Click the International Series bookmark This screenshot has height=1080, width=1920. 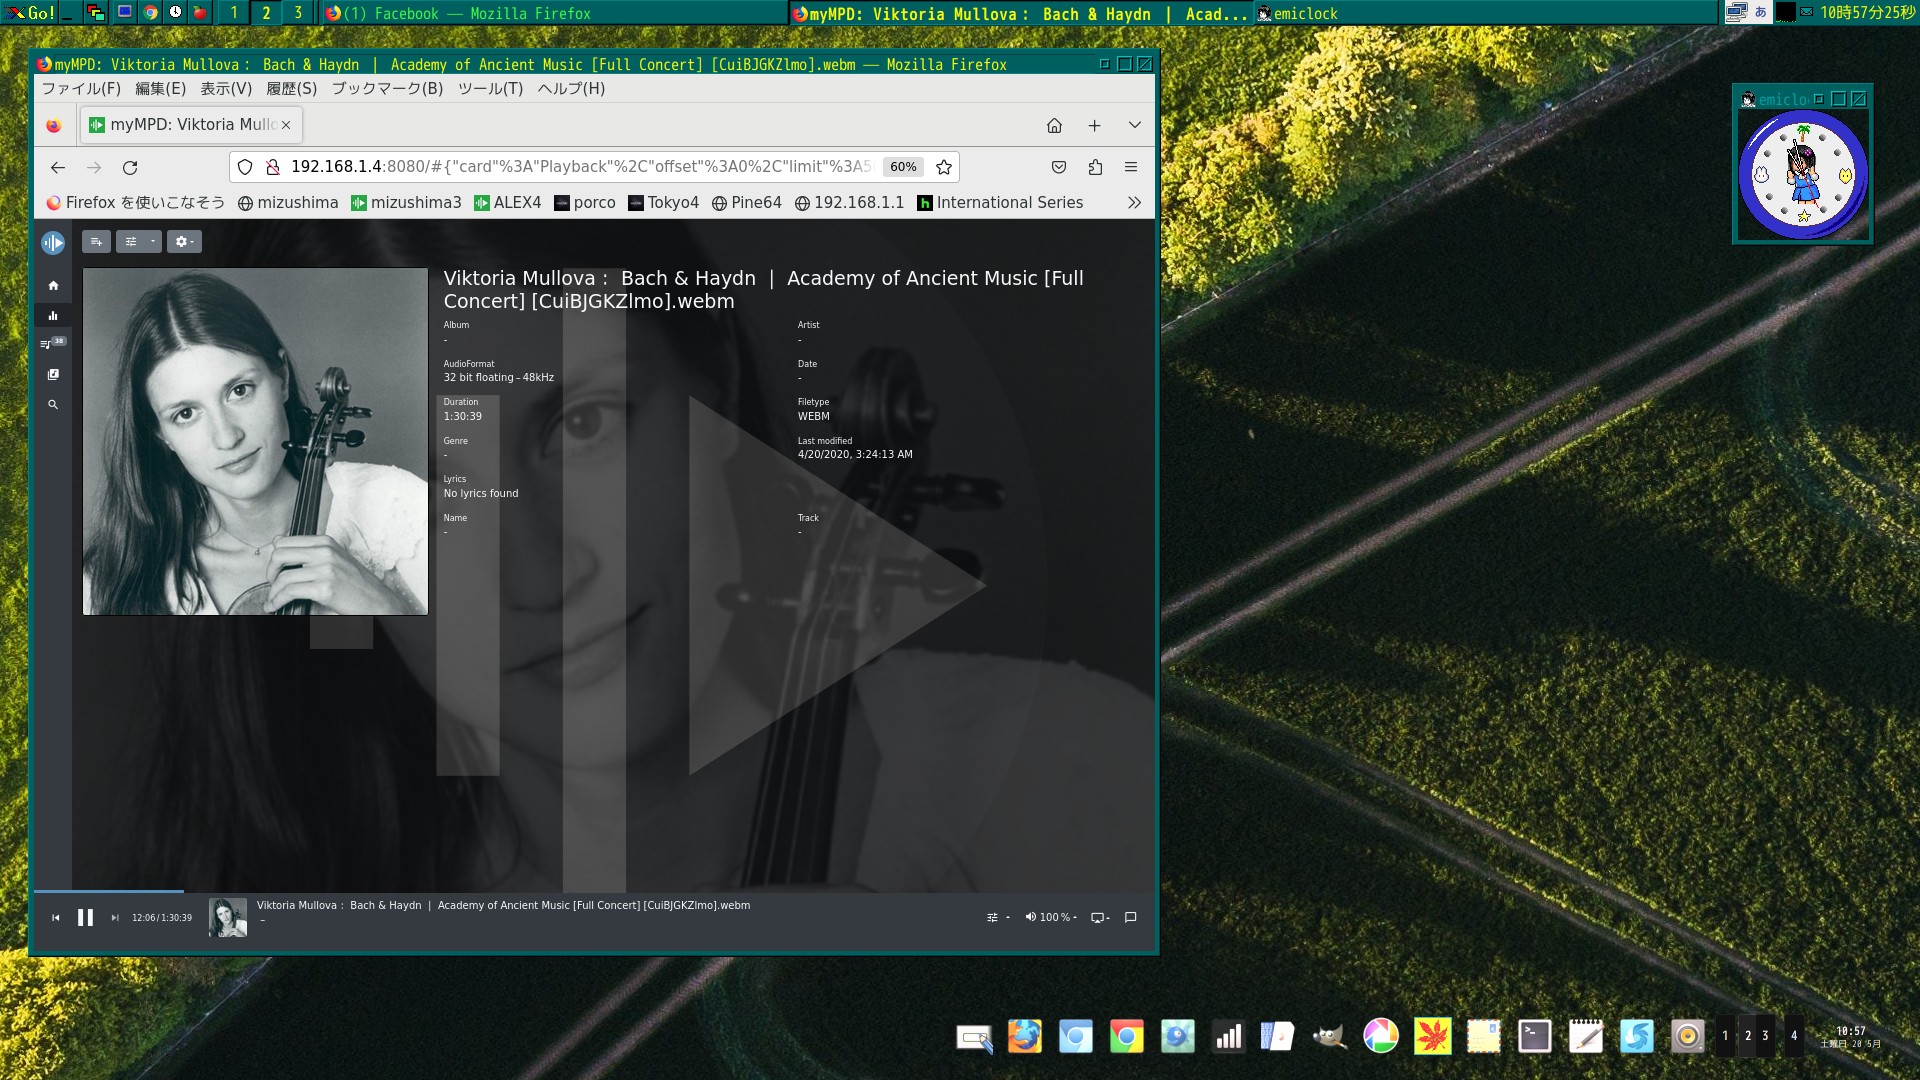tap(1000, 203)
